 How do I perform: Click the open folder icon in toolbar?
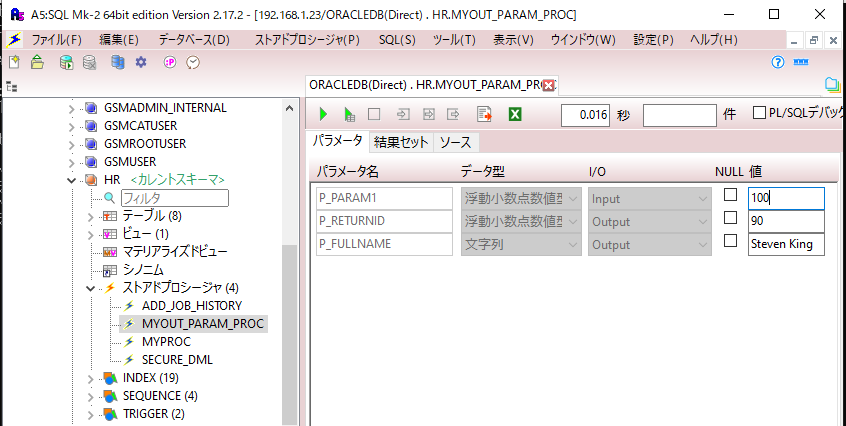(37, 62)
